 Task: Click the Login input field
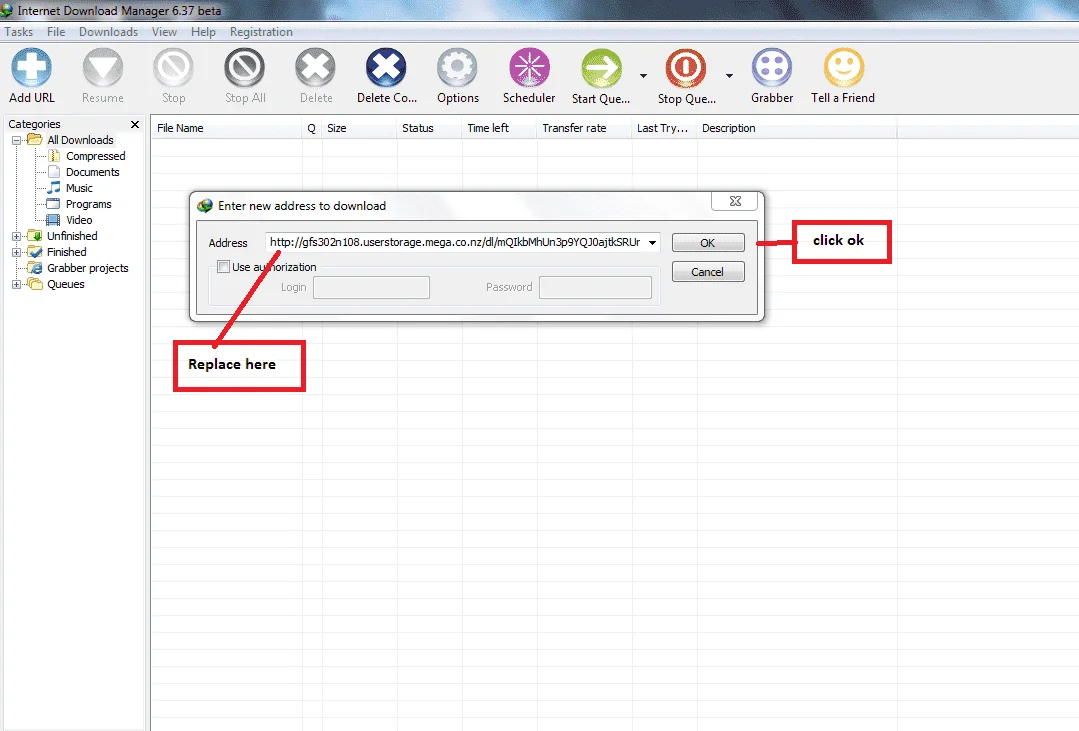tap(372, 287)
